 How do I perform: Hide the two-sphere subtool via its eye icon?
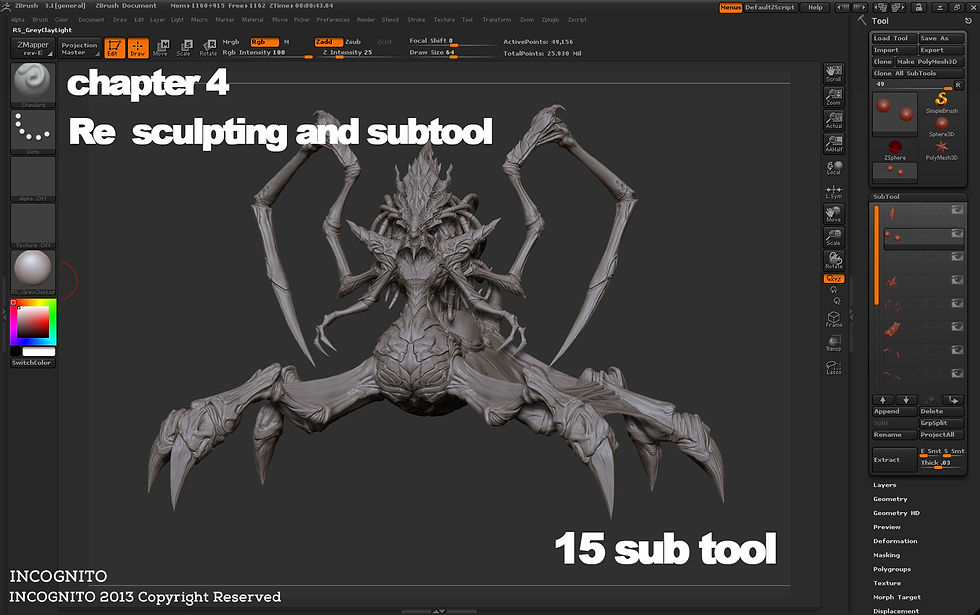(956, 233)
